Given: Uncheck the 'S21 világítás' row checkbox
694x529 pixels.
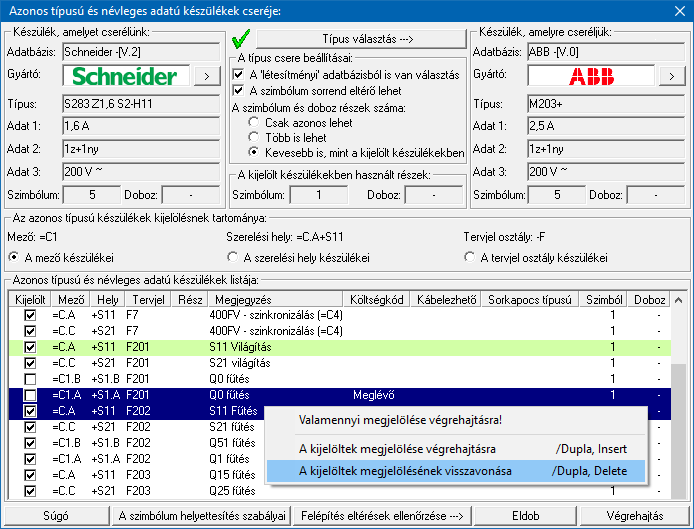Looking at the screenshot, I should point(30,363).
